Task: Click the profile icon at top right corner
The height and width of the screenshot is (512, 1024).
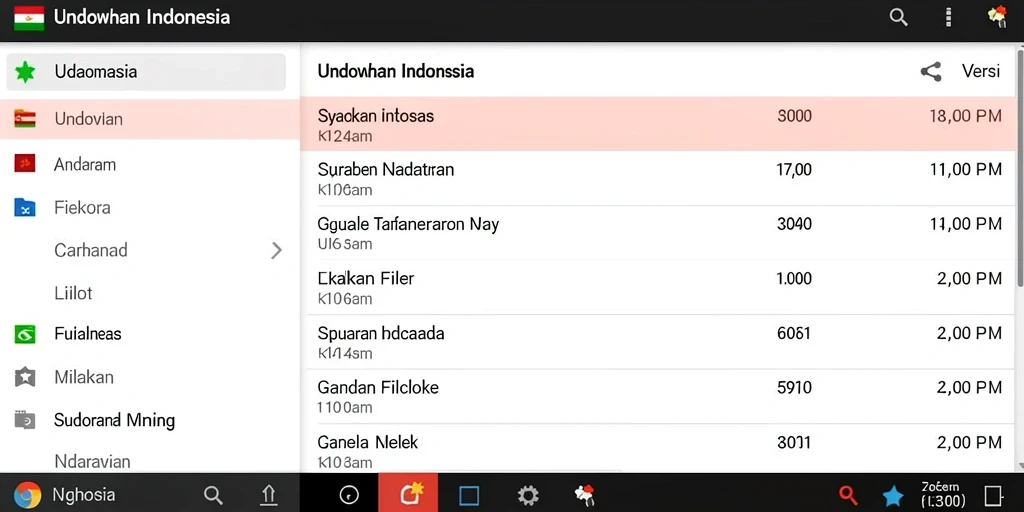Action: [997, 17]
